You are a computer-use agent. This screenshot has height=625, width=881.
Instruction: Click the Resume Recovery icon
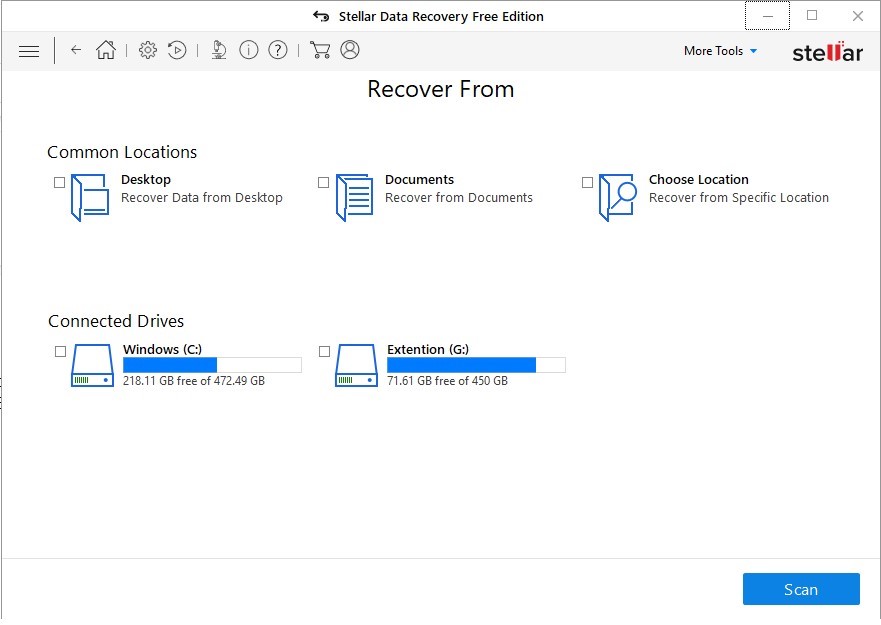click(177, 50)
